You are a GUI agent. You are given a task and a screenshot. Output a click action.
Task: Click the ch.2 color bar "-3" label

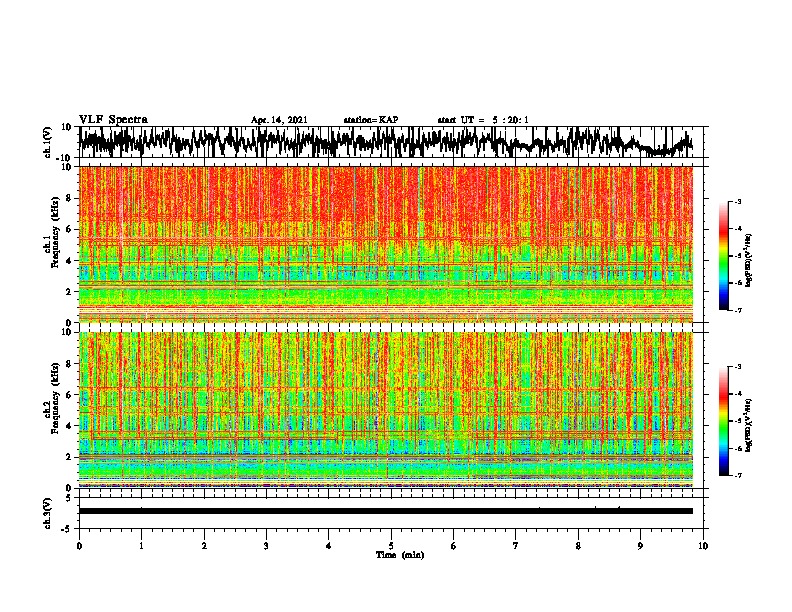tap(738, 367)
